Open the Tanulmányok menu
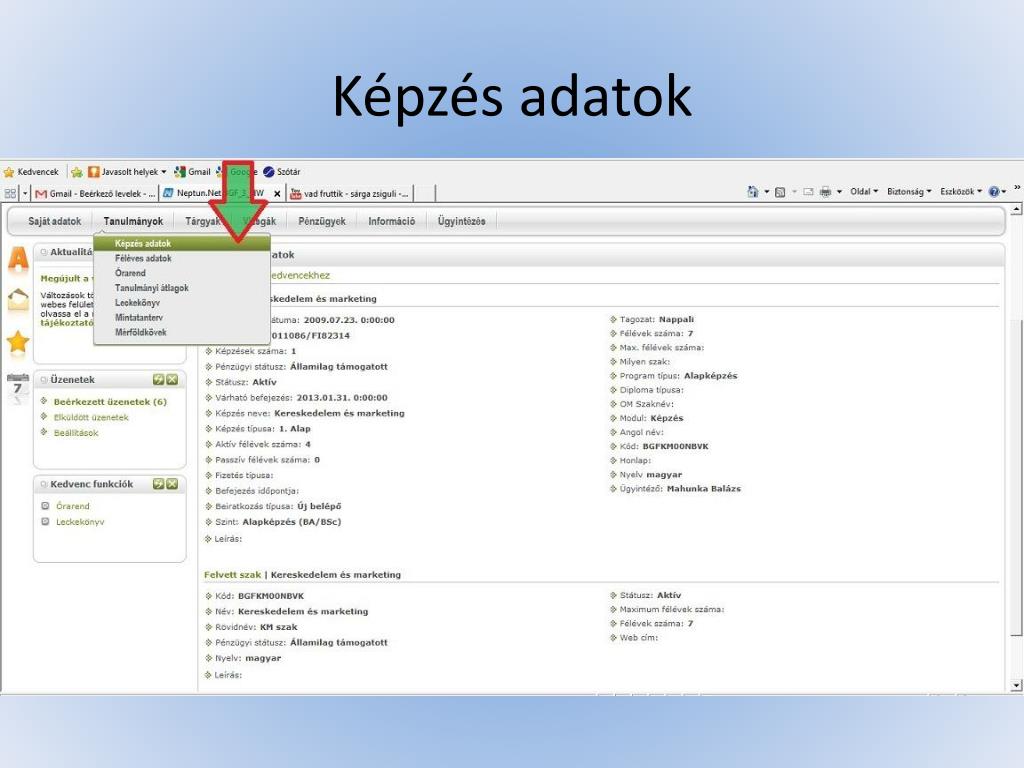1024x768 pixels. click(x=133, y=221)
